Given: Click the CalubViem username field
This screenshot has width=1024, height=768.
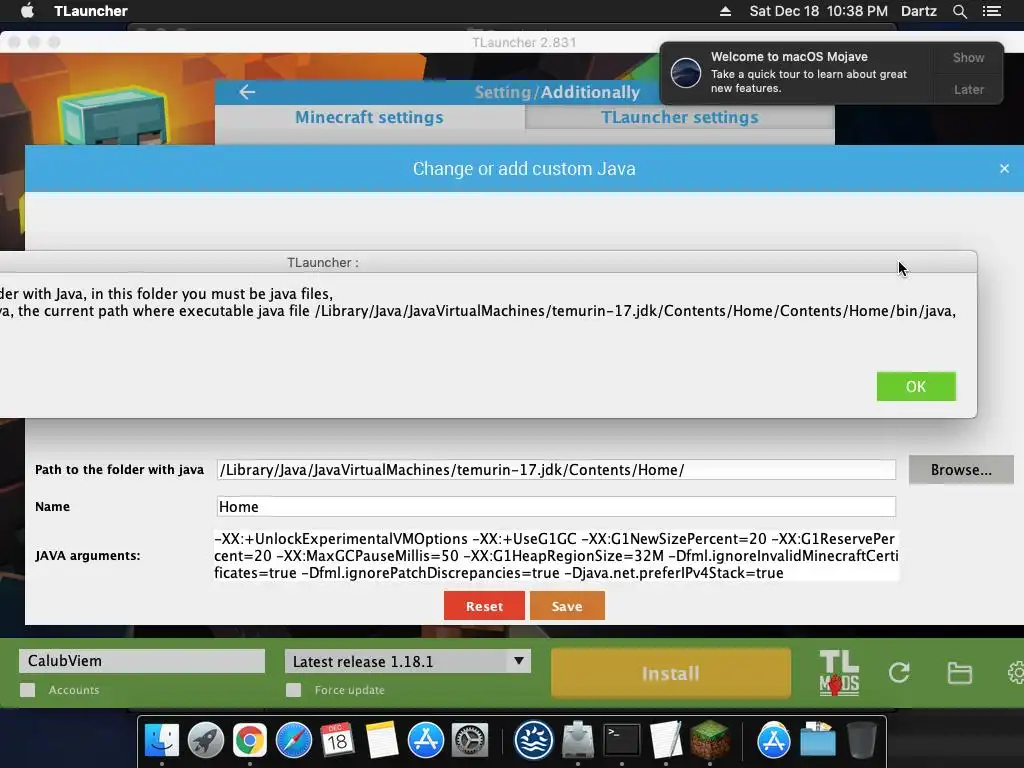Looking at the screenshot, I should [142, 661].
